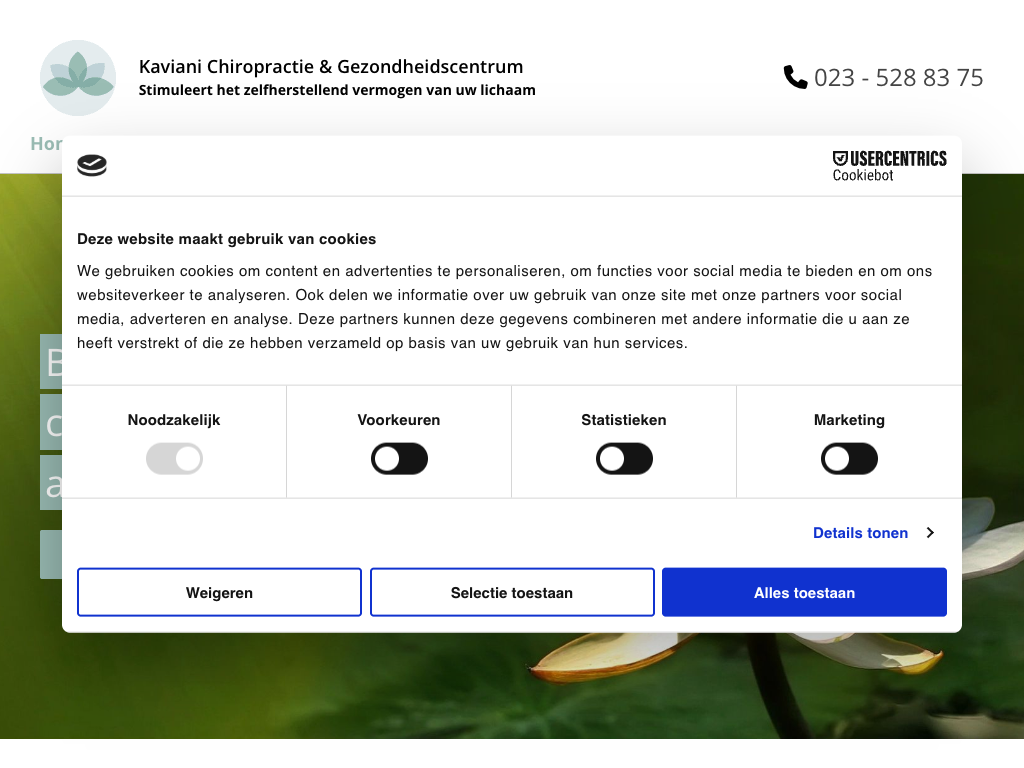Enable the Statistieken cookies switch

[x=624, y=460]
